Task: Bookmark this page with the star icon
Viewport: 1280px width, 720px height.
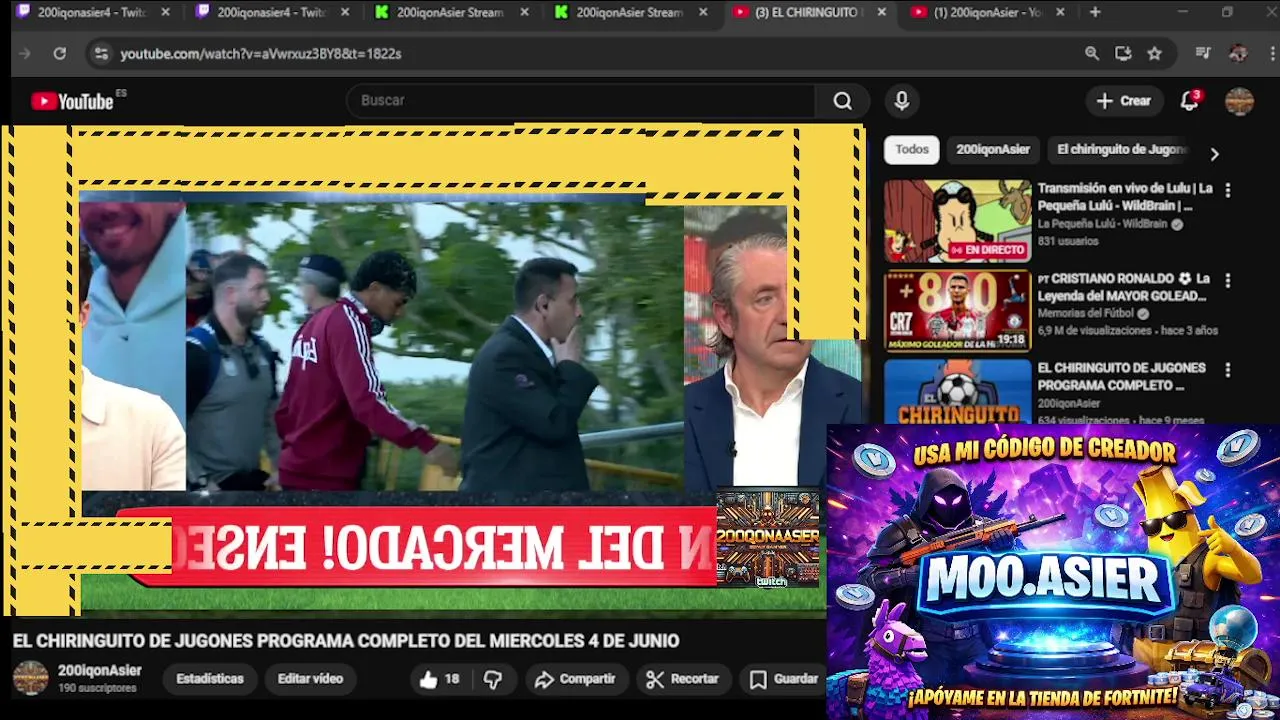Action: pos(1154,54)
